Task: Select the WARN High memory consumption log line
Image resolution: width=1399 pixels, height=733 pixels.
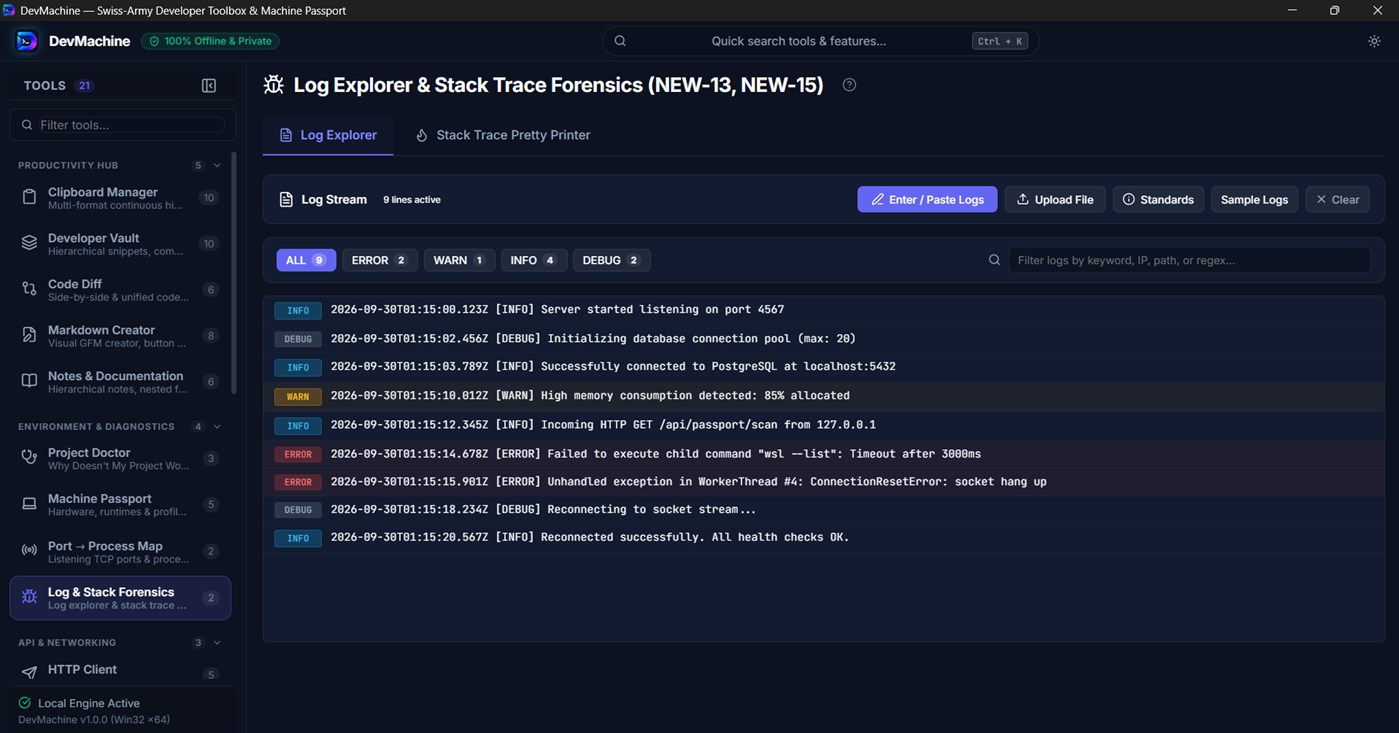Action: coord(824,396)
